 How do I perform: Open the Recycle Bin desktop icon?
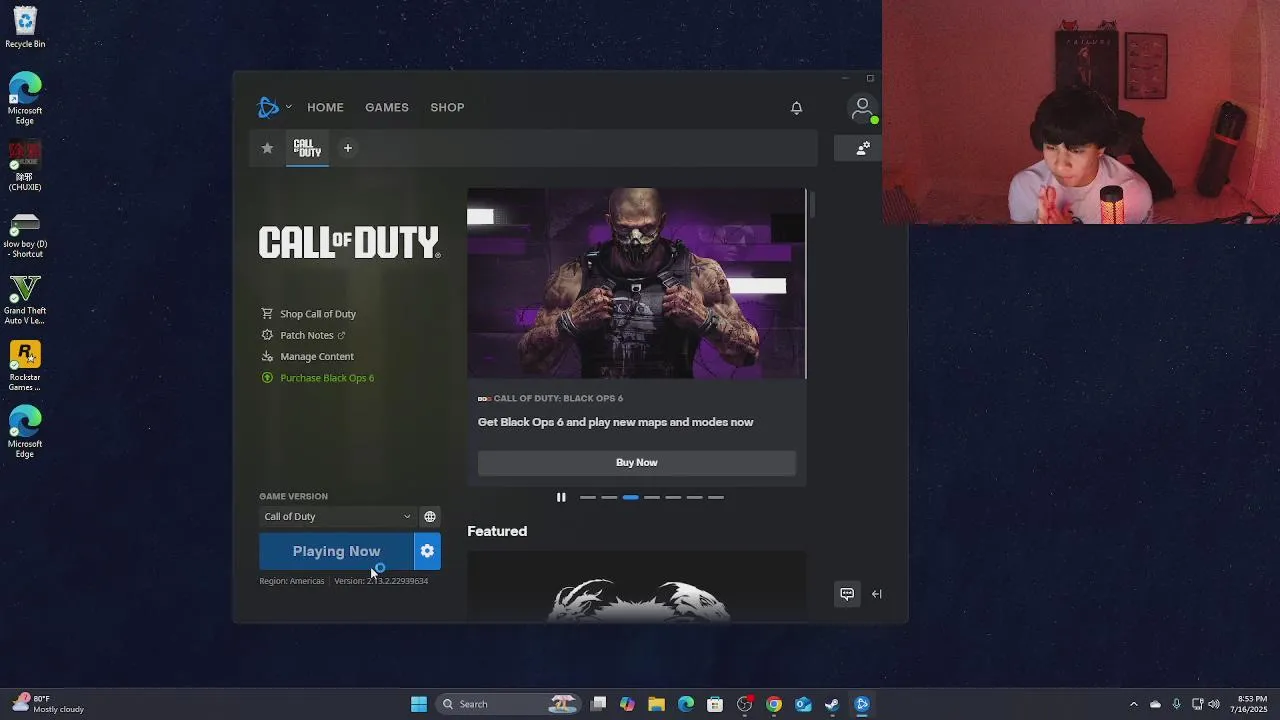(x=25, y=28)
